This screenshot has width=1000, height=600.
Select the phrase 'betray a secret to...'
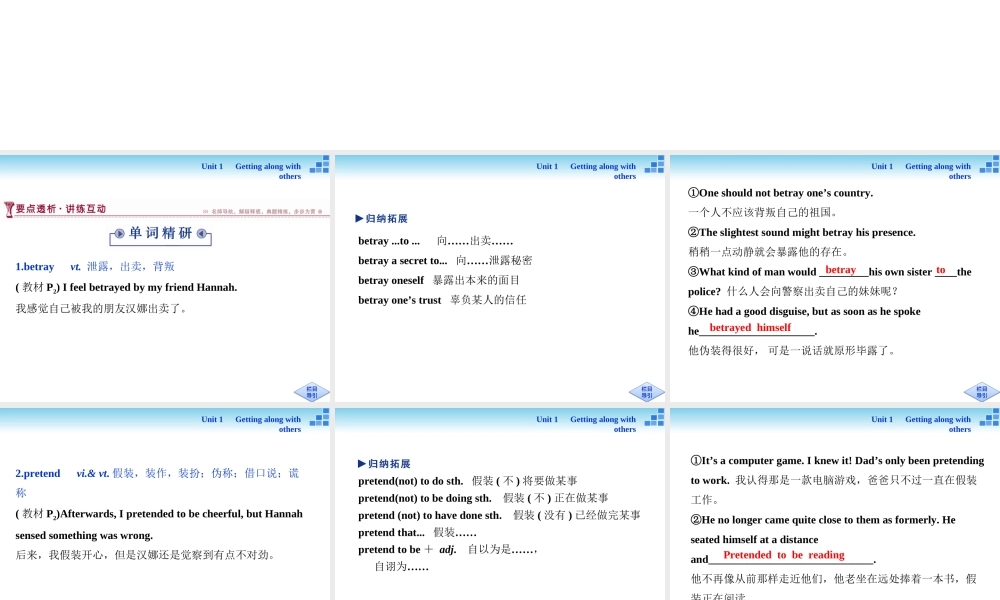pos(402,261)
